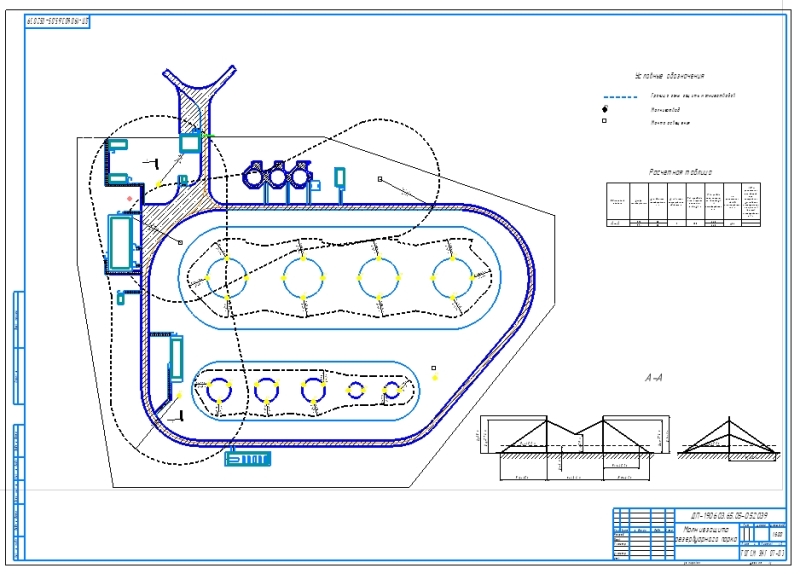
Task: Select the 'А-А' section label
Action: (654, 378)
